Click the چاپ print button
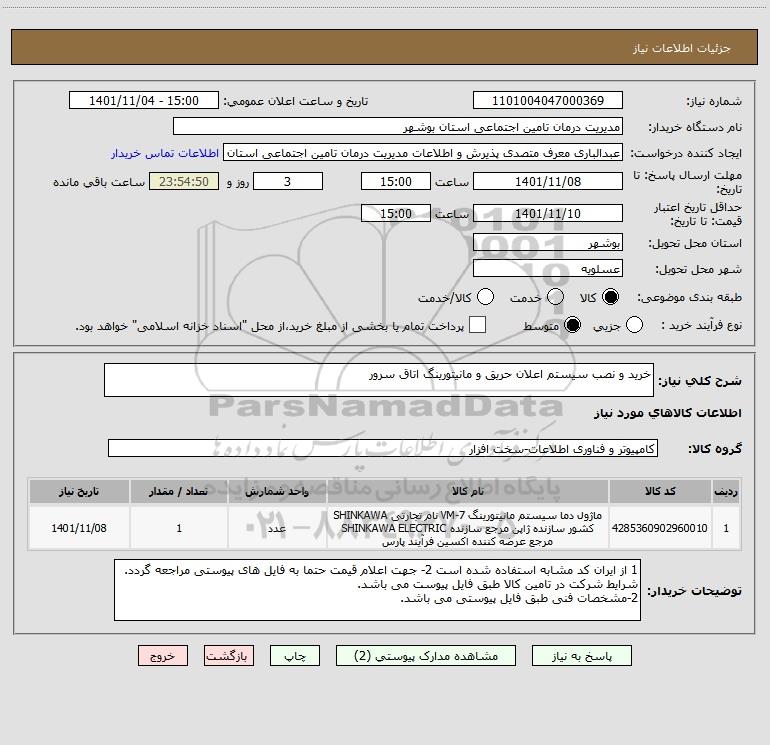Viewport: 770px width, 745px height. pyautogui.click(x=295, y=656)
